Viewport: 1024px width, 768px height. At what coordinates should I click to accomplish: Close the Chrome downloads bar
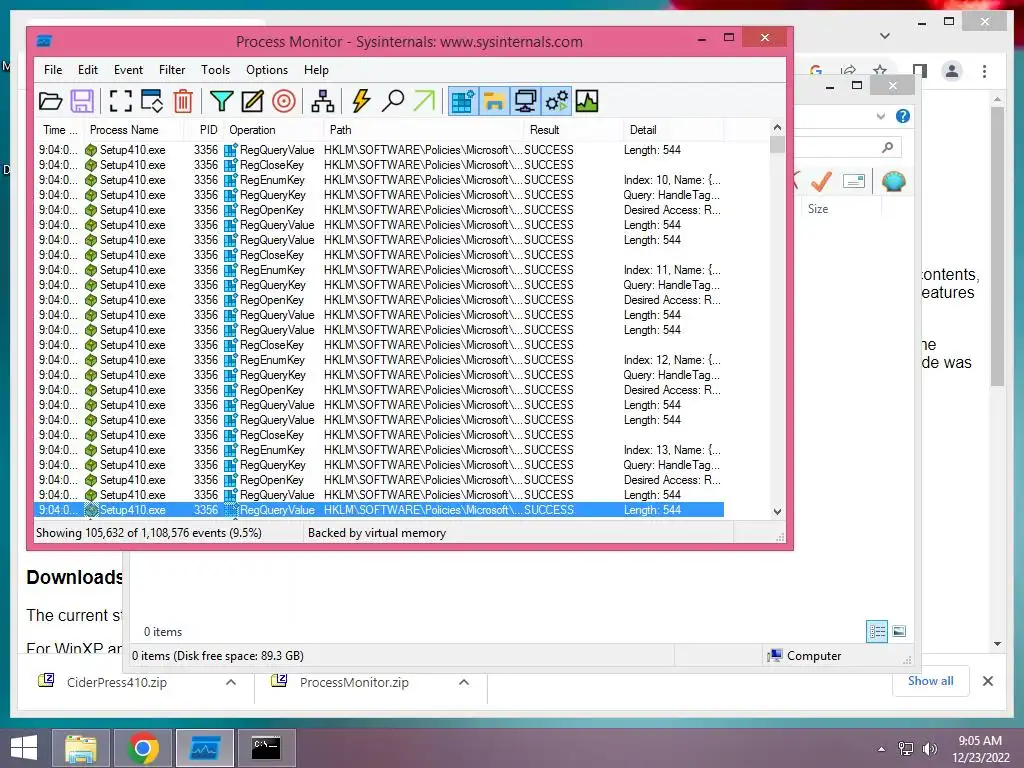[x=987, y=681]
